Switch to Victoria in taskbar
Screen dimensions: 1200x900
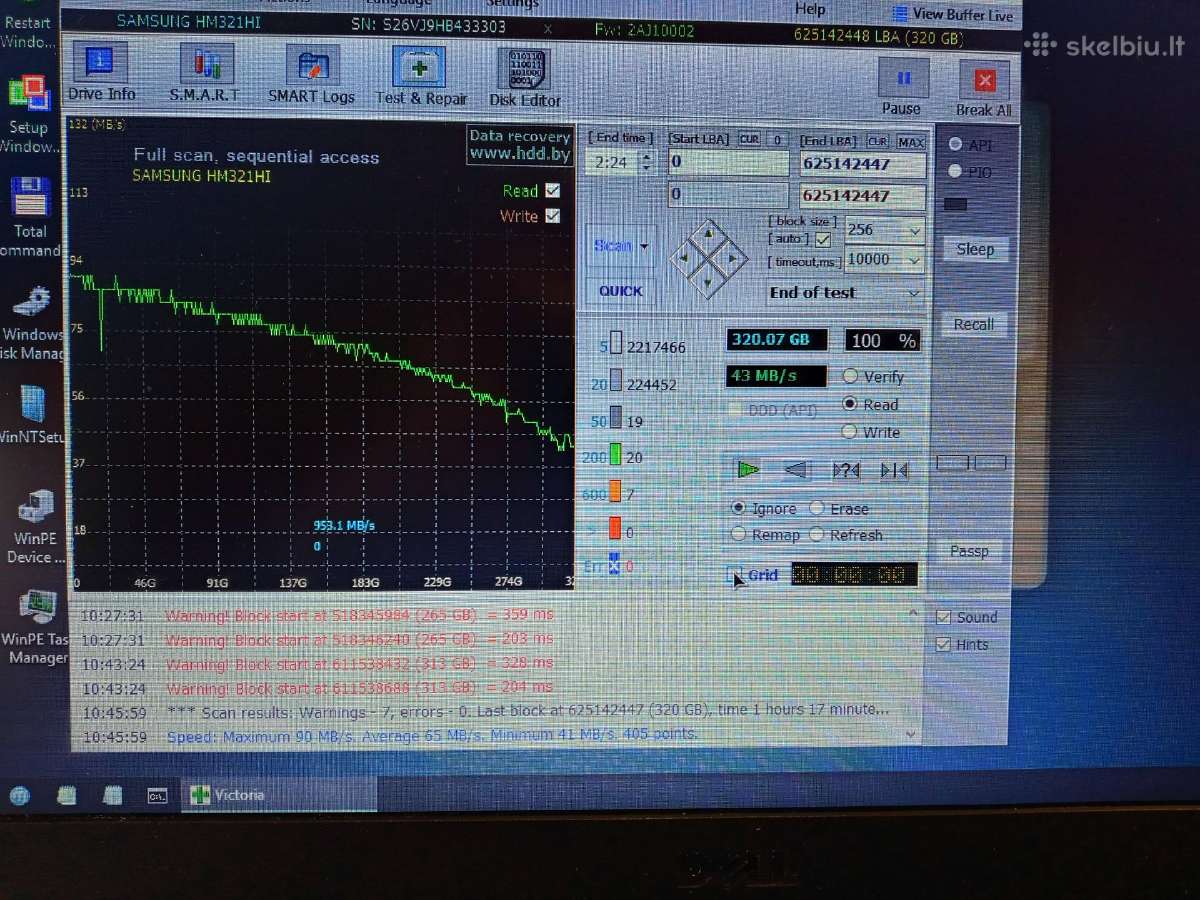[x=280, y=796]
